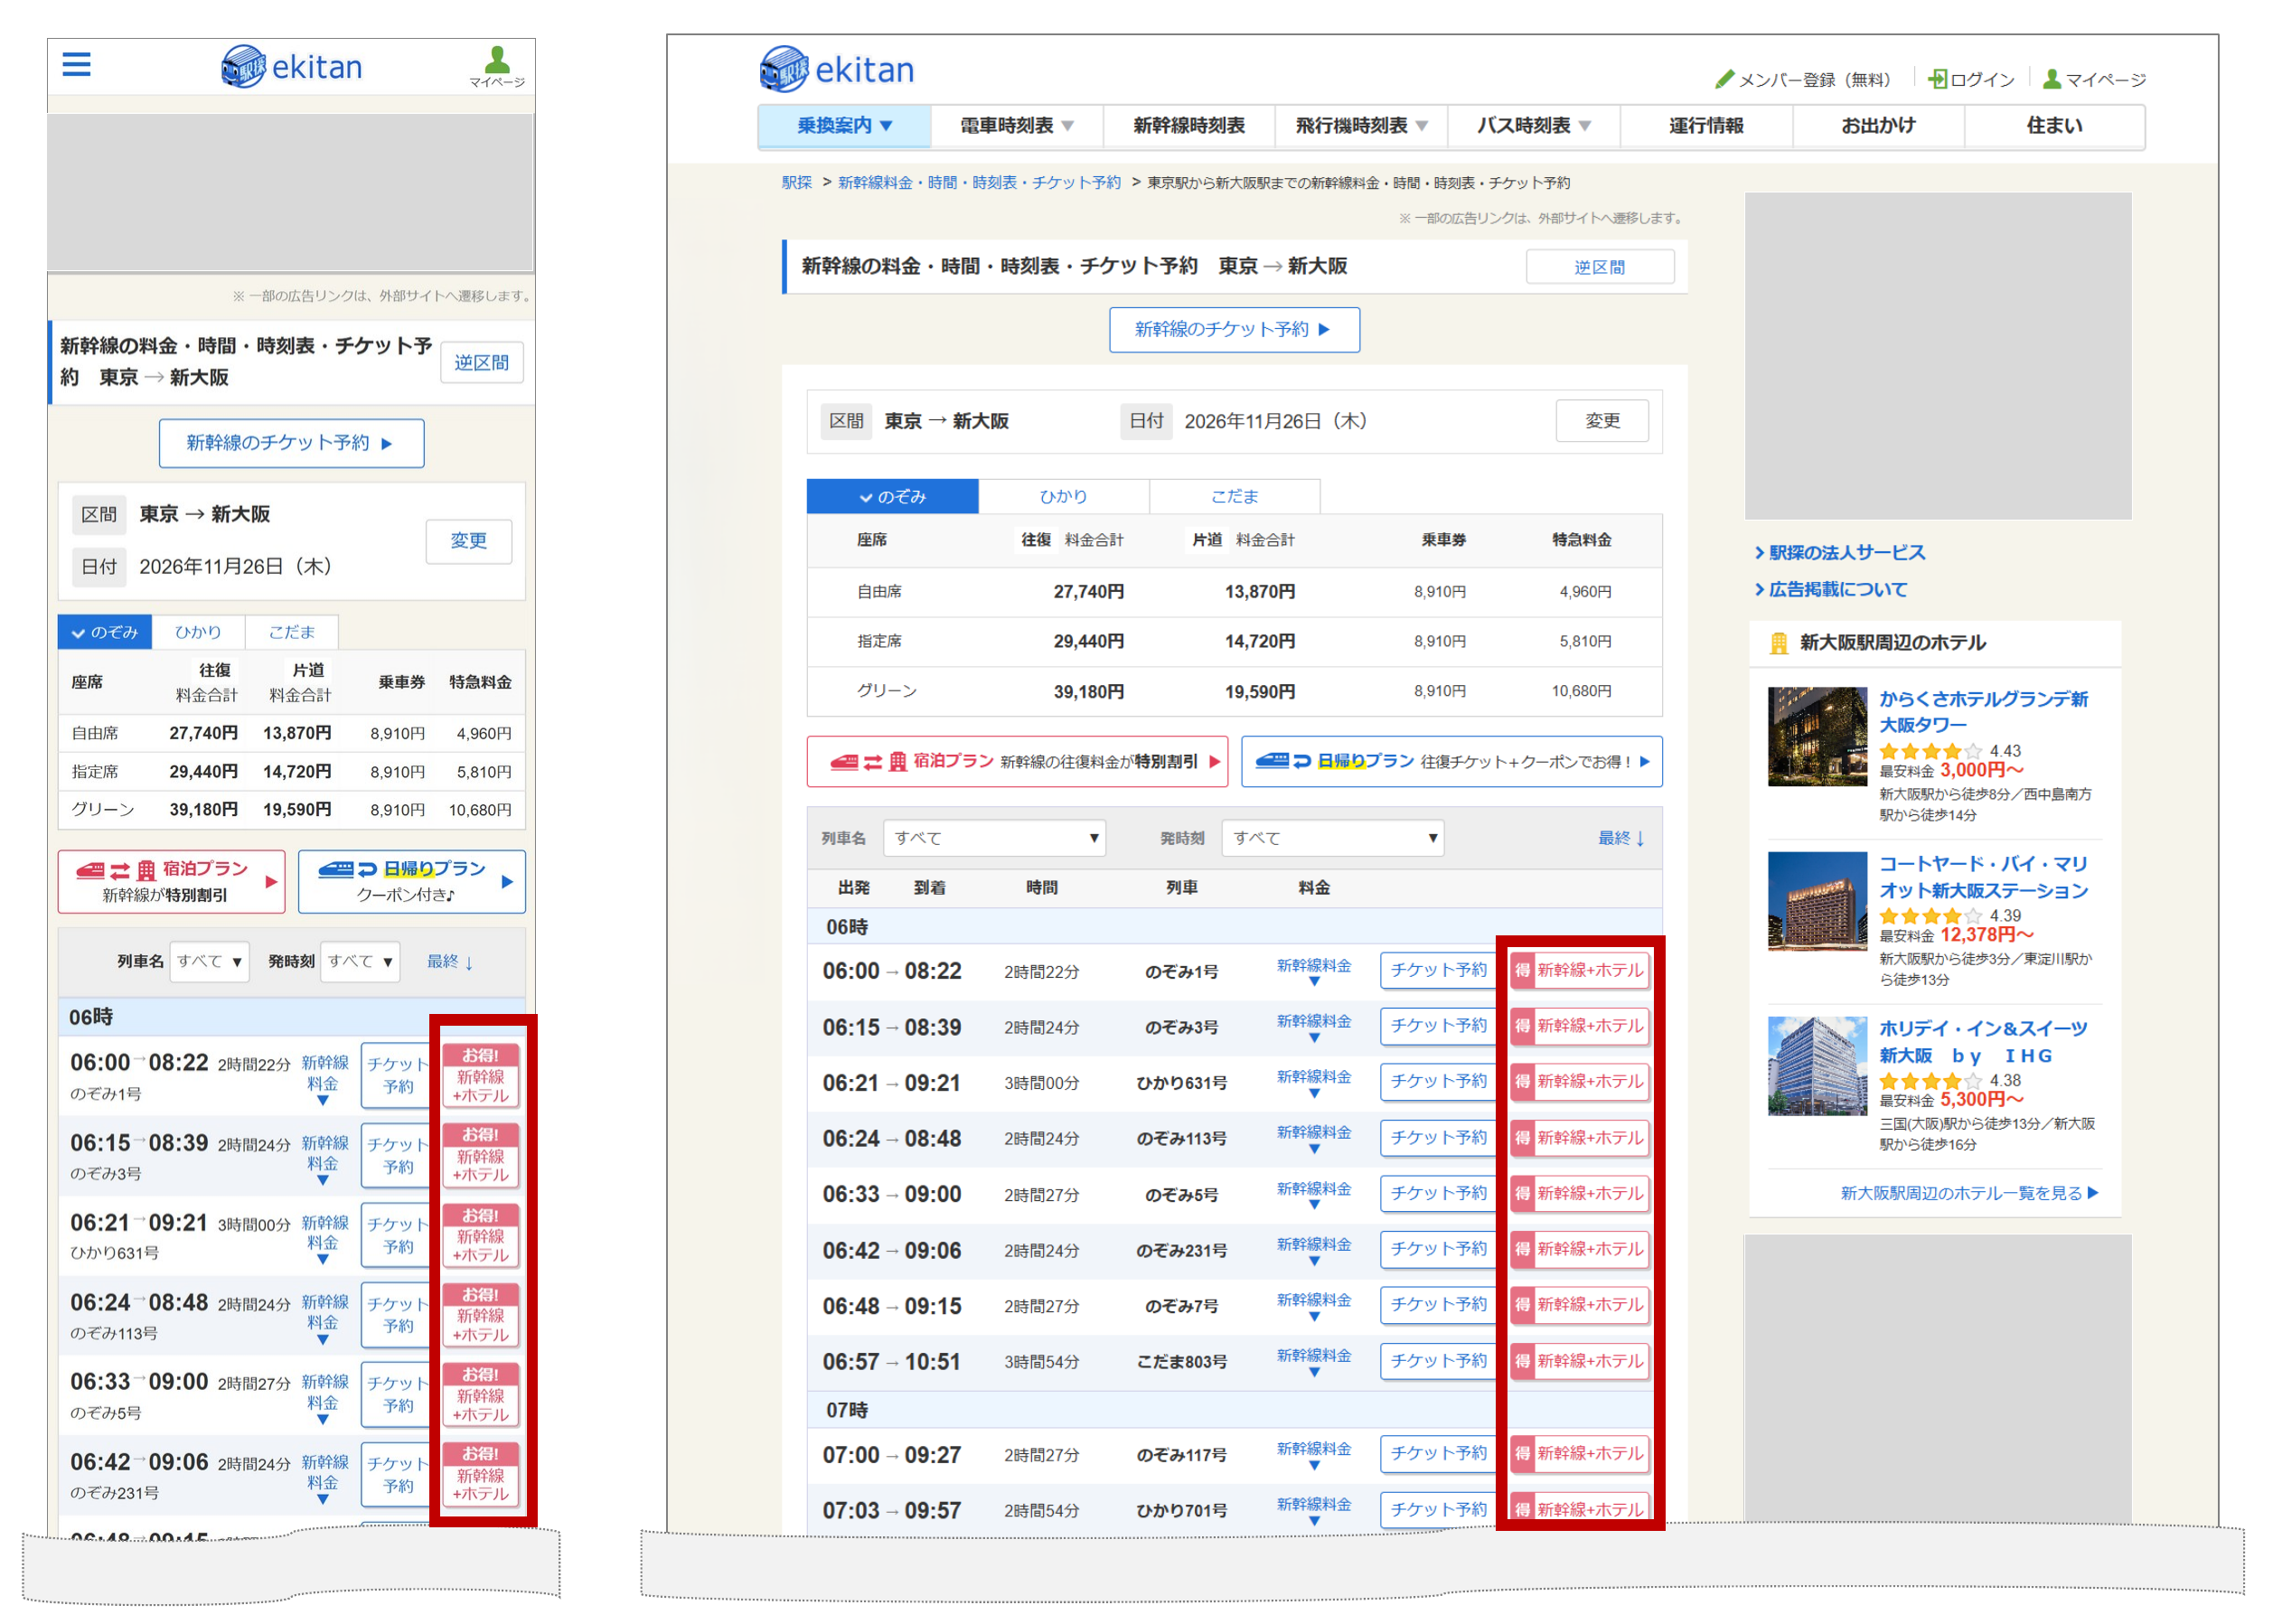Open desktop 発時刻 すべて select box
The image size is (2273, 1624).
(1332, 838)
